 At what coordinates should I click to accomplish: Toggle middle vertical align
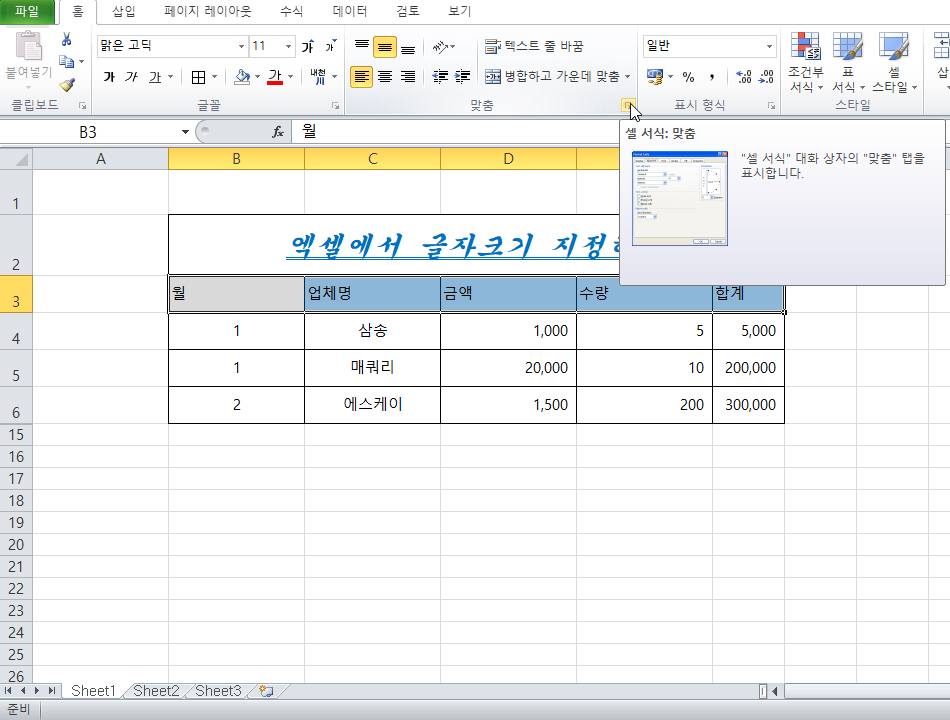(x=385, y=47)
